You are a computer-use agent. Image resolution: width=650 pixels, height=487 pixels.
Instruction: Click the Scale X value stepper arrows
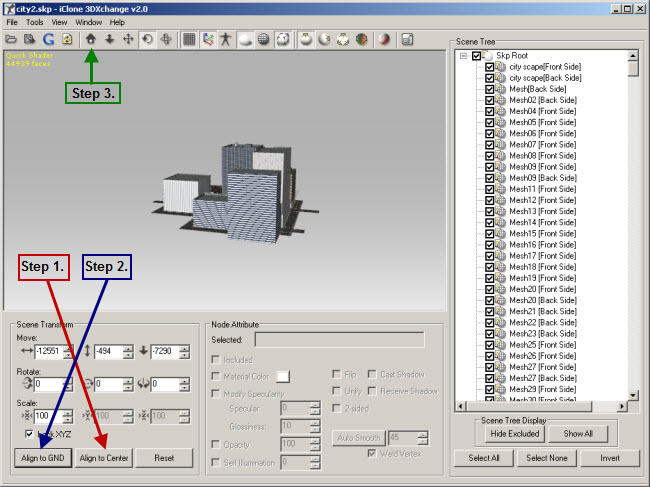coord(68,416)
